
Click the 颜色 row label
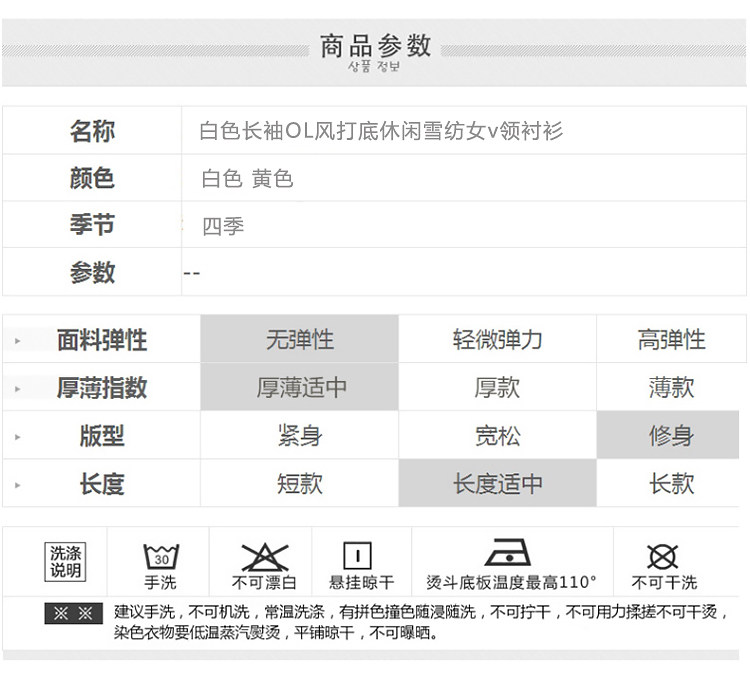(92, 178)
